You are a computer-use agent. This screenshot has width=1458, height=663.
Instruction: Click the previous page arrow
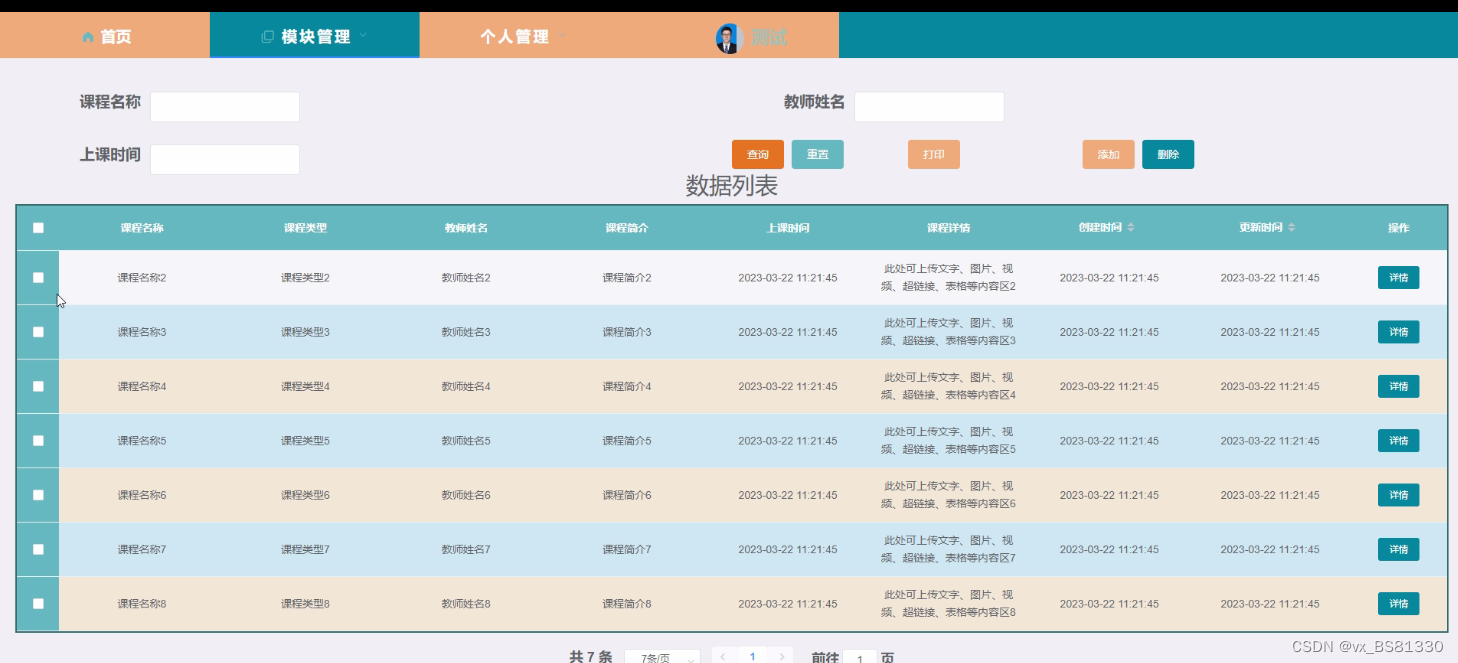723,656
